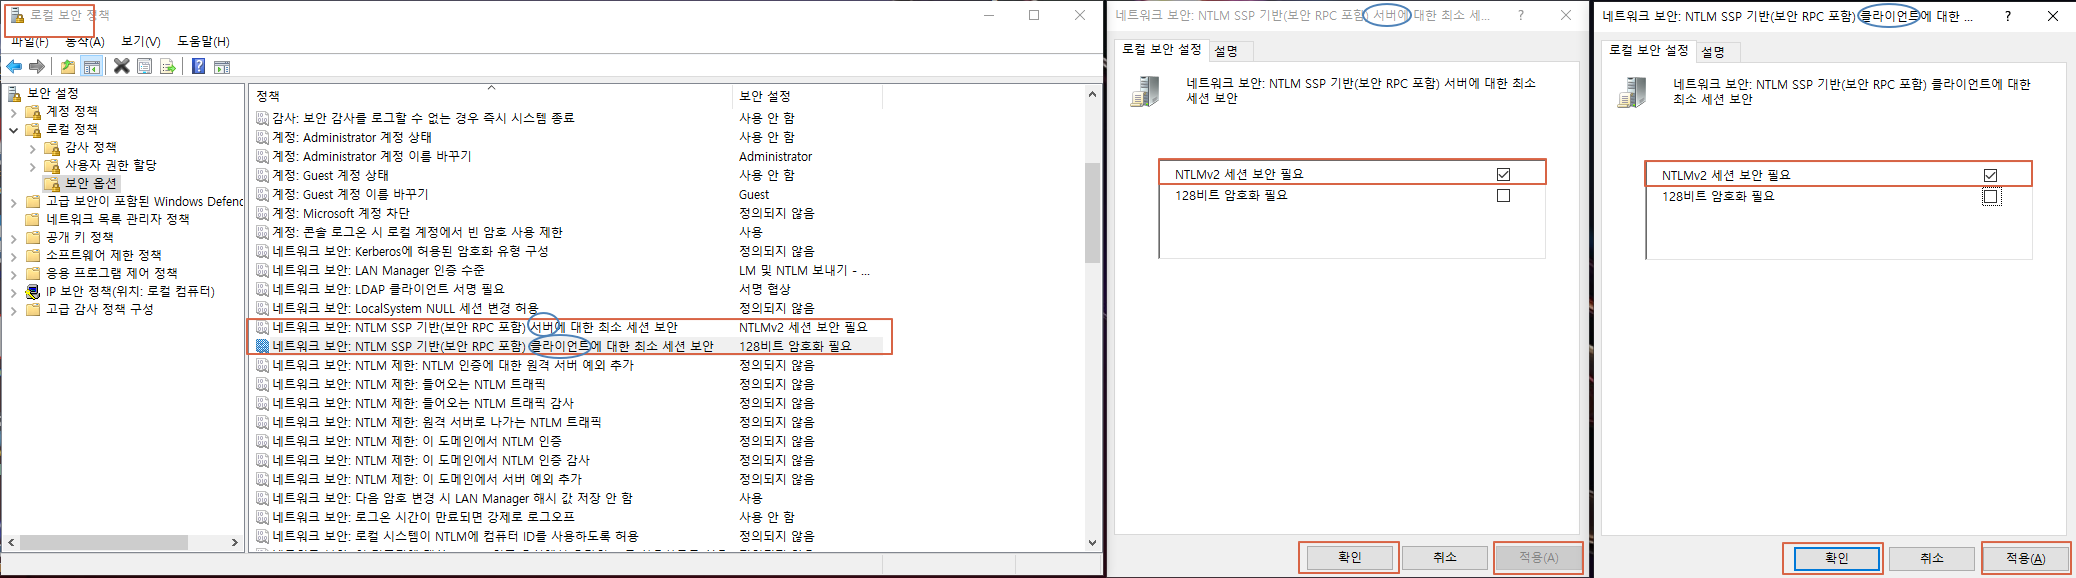Check 128비트 암호화 필요 in the 서버 dialog
Viewport: 2076px width, 578px height.
click(1503, 196)
